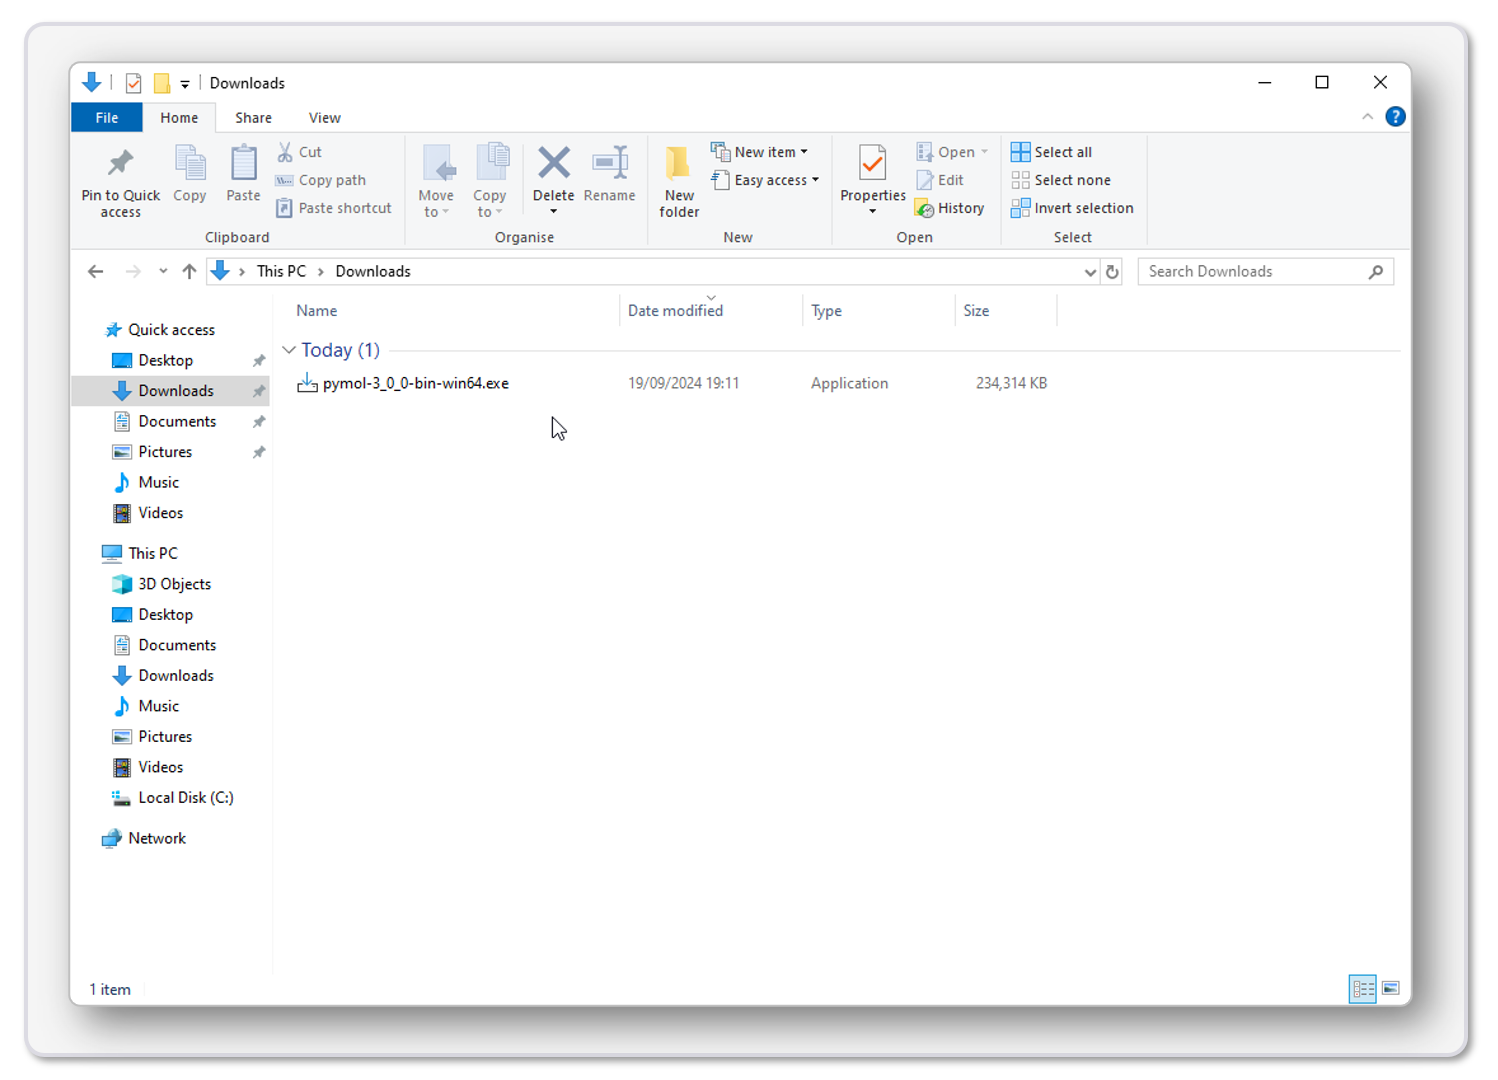Click the quick access toolbar Properties icon
The height and width of the screenshot is (1080, 1498).
[x=133, y=83]
